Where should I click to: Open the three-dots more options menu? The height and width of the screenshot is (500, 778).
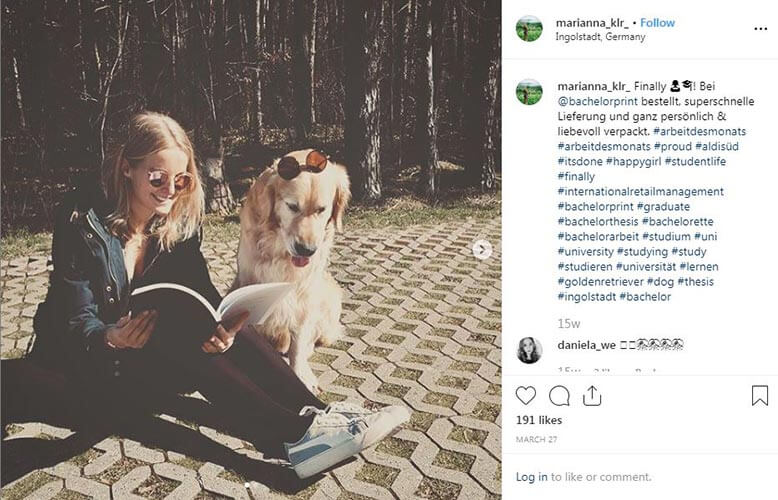coord(761,29)
